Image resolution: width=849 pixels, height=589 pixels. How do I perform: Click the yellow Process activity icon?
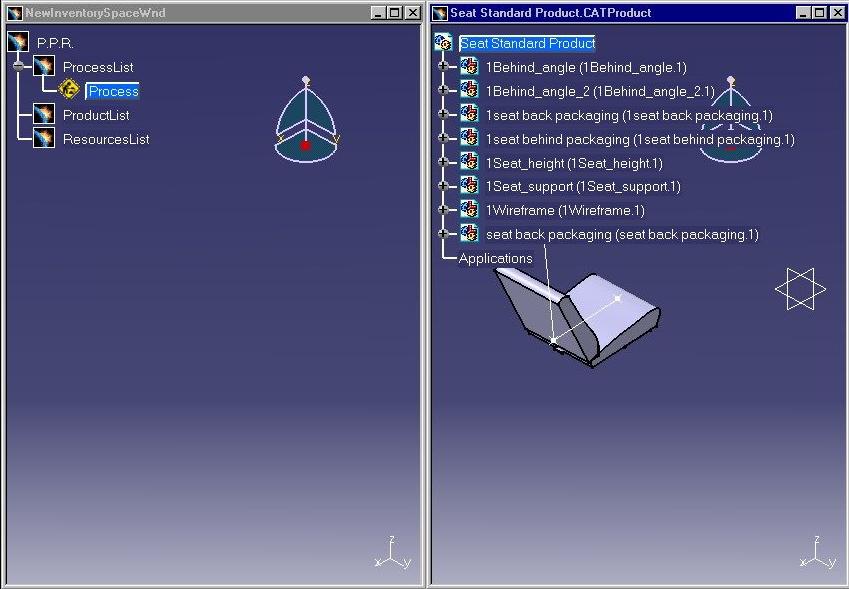69,89
